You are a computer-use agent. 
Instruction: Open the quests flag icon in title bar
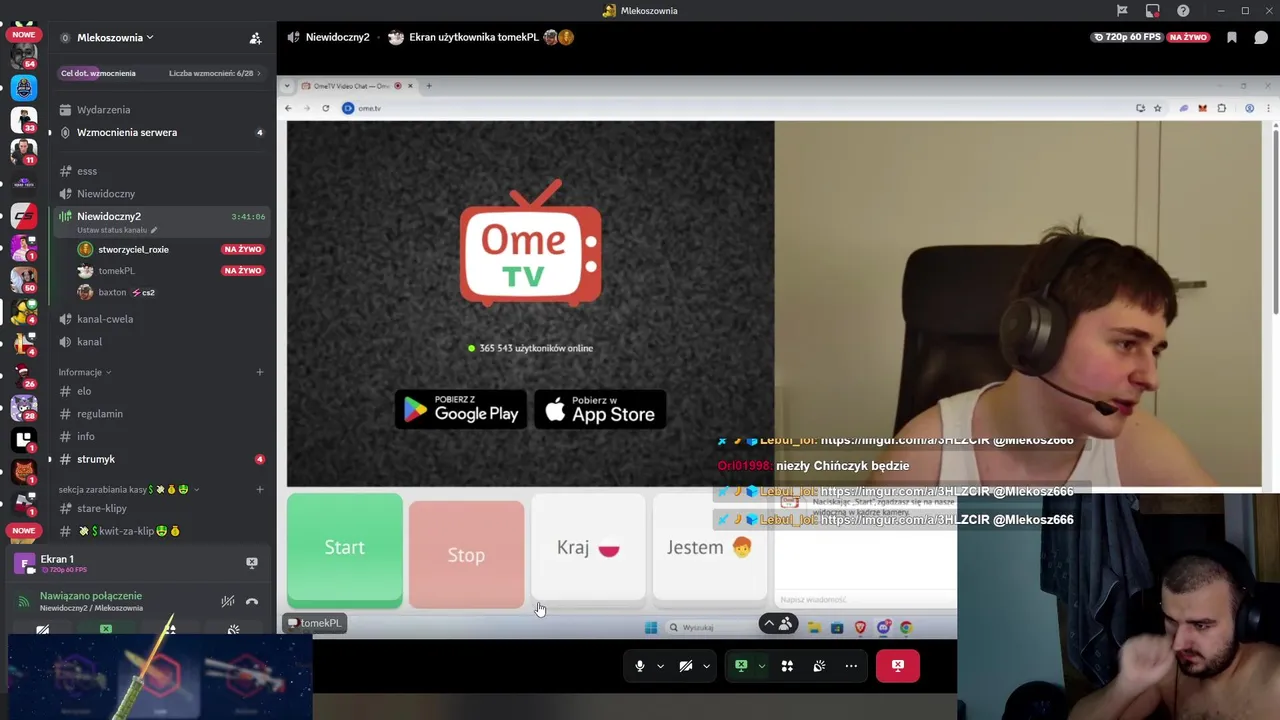[x=1122, y=11]
